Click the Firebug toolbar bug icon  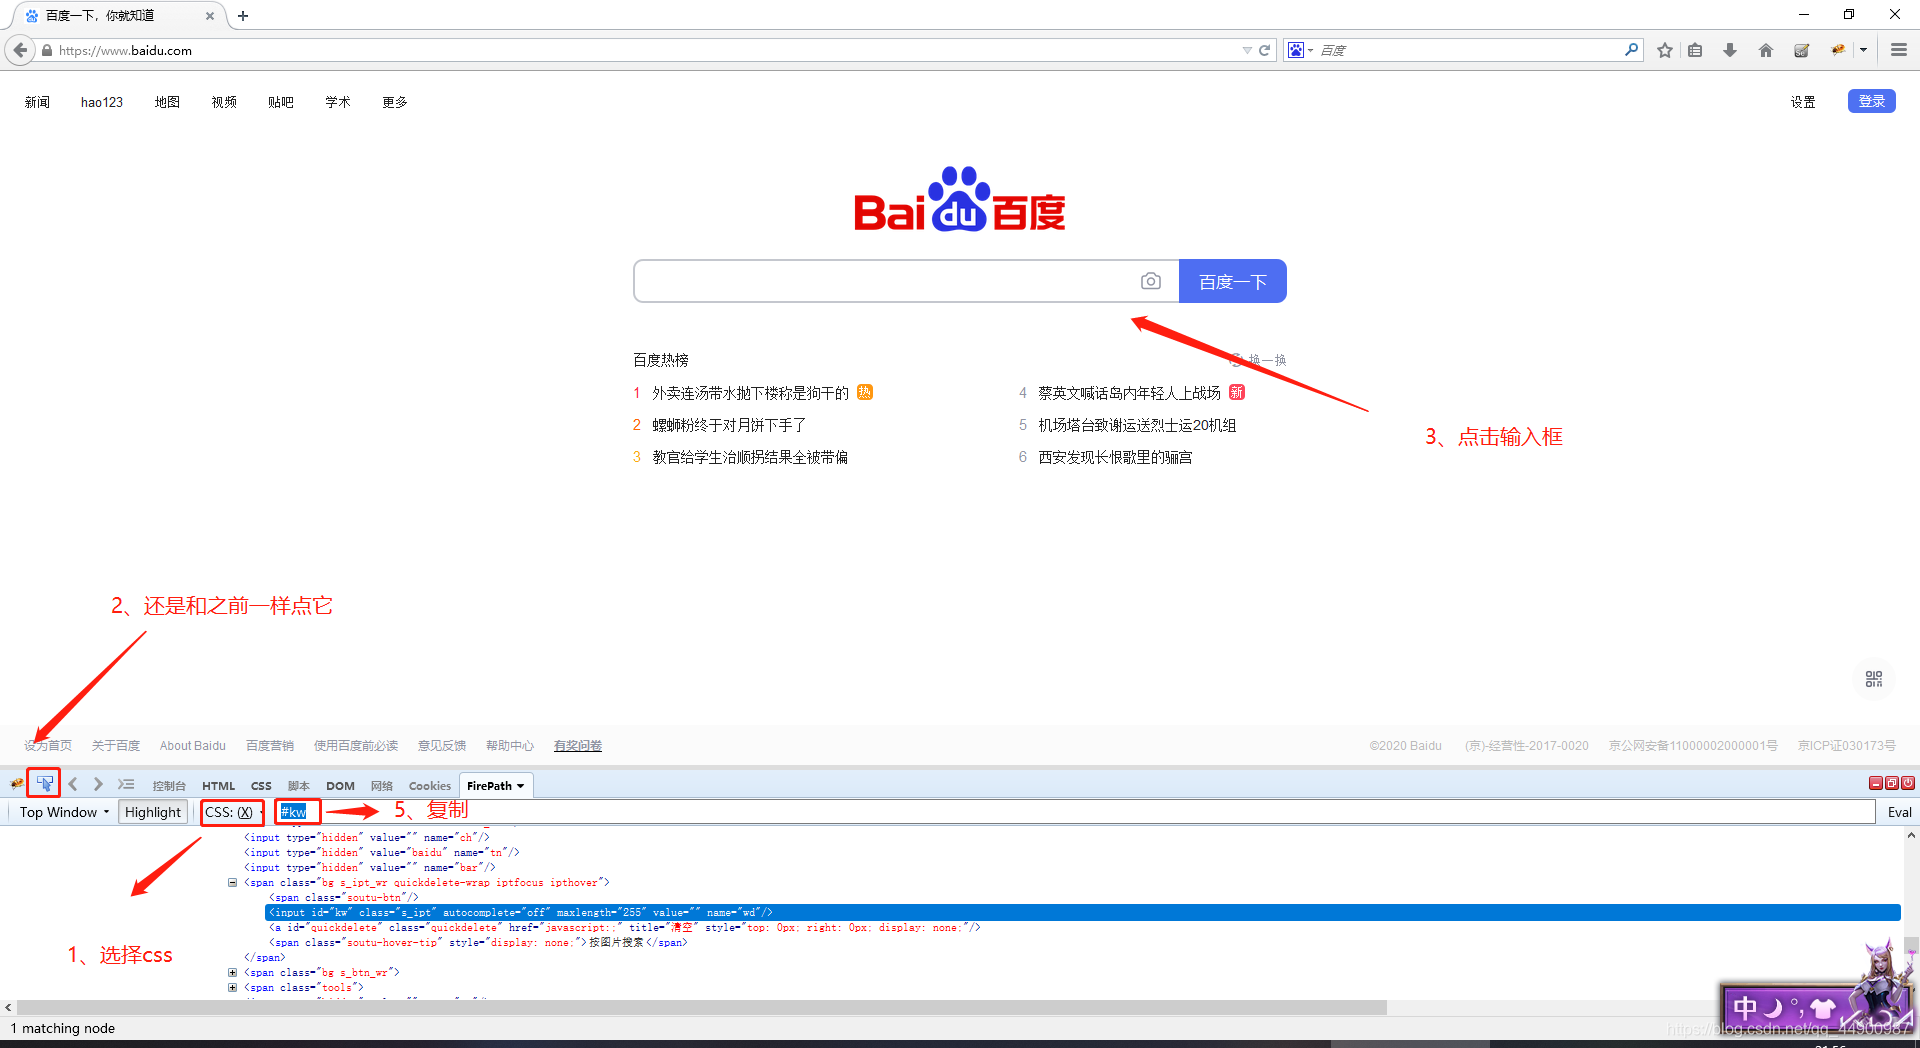coord(1838,49)
